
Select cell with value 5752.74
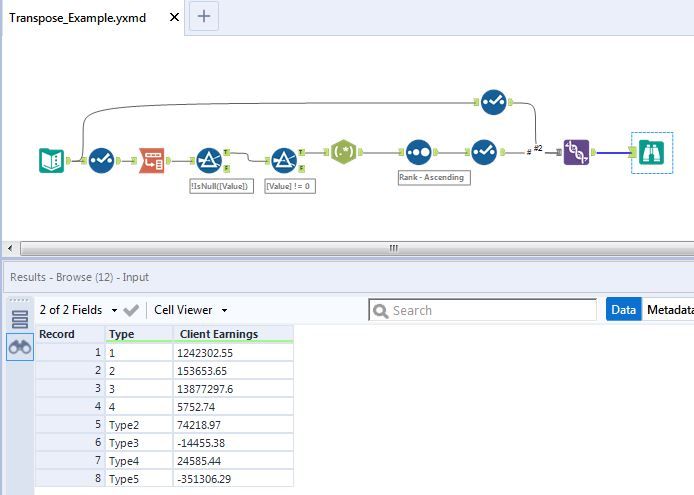[233, 407]
